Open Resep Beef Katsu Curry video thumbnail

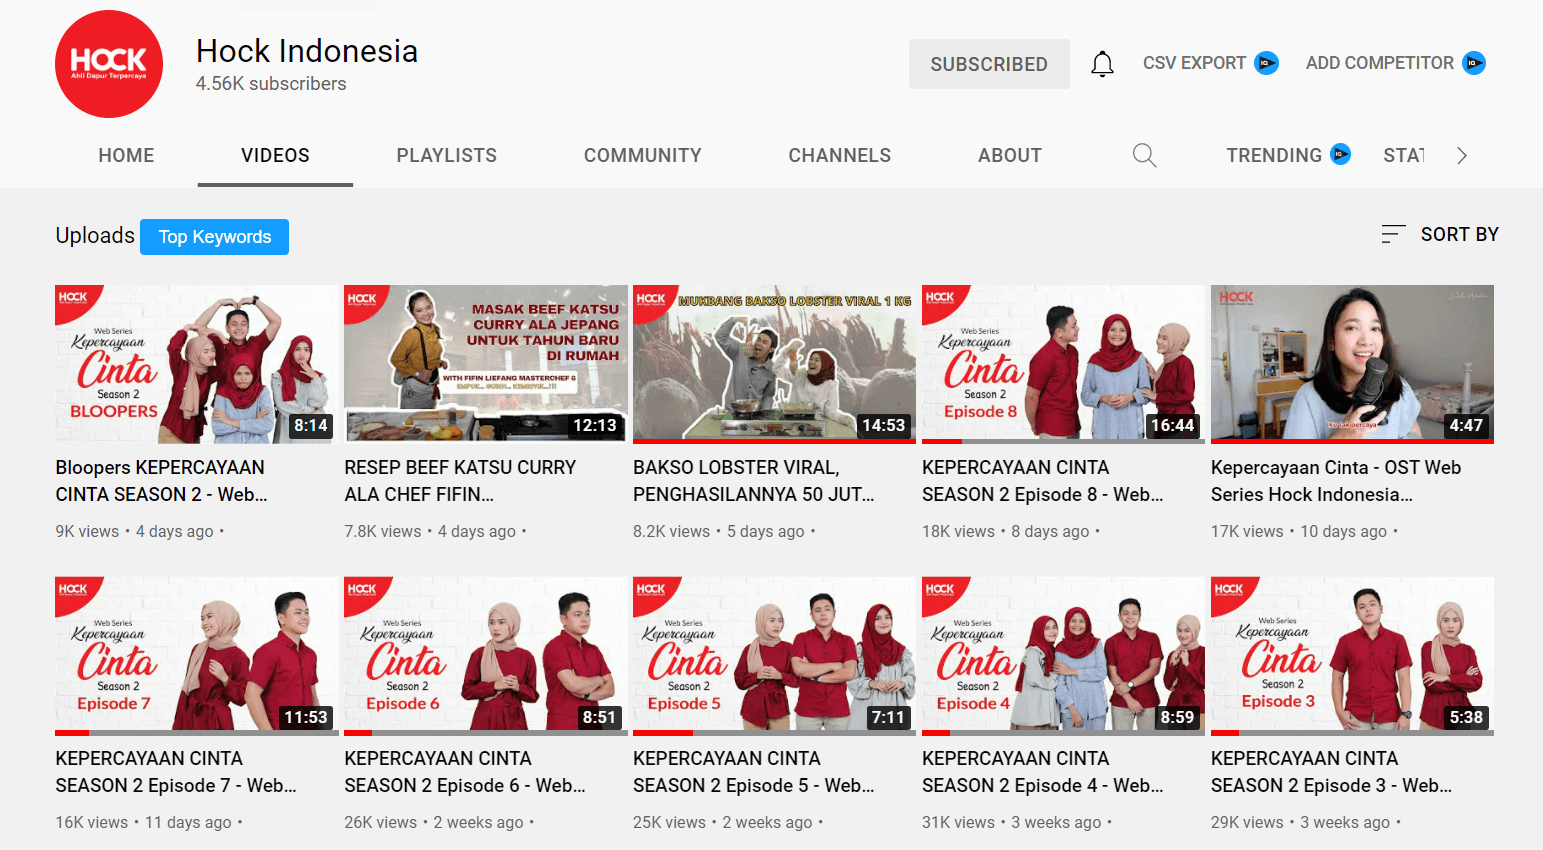click(x=485, y=363)
